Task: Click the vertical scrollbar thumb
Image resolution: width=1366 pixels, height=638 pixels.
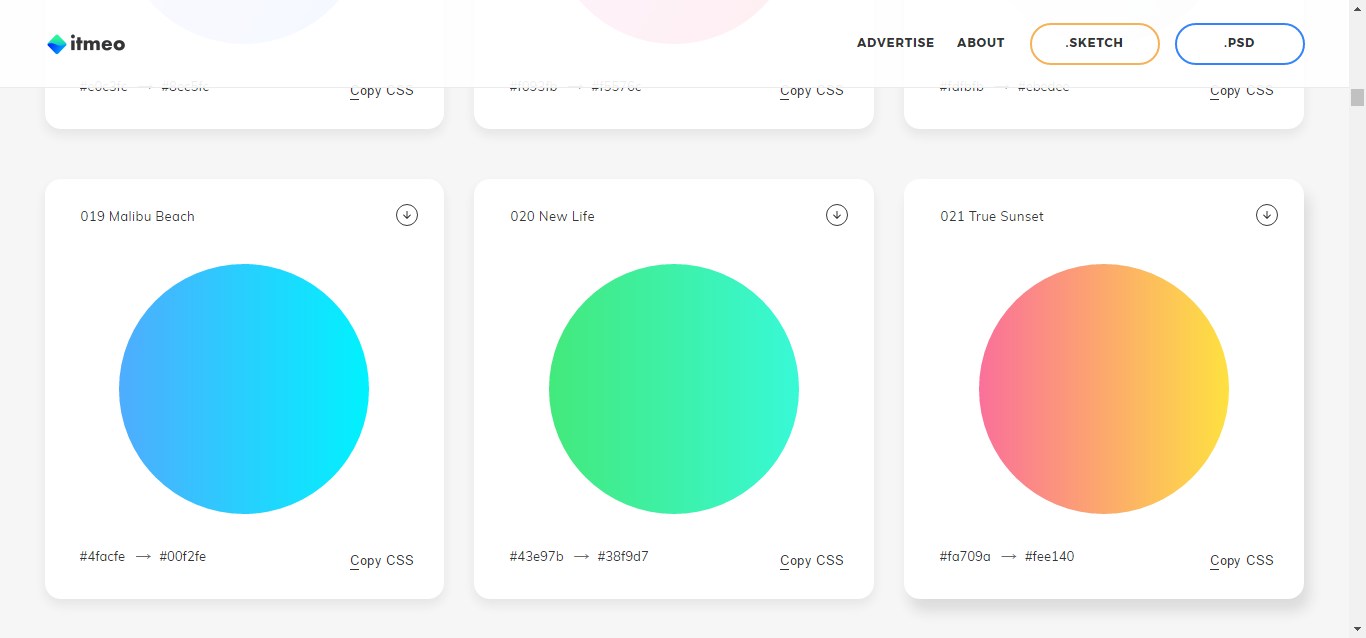Action: click(1357, 96)
